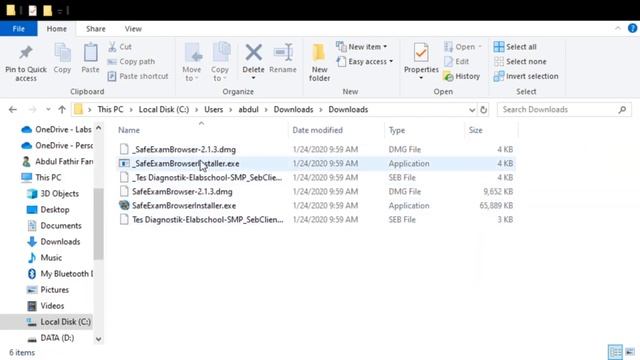Screen dimensions: 640x360
Task: Click Local Disk (C:) breadcrumb
Action: coord(164,109)
